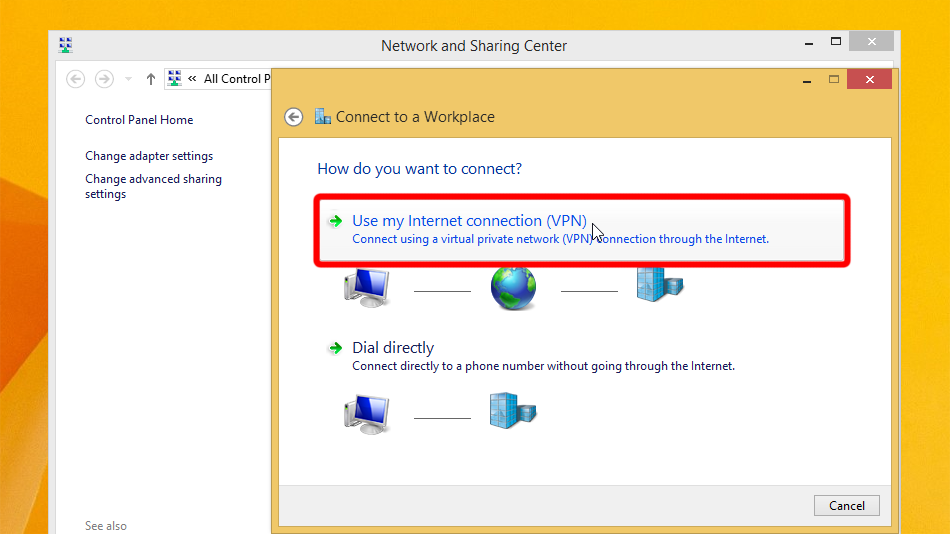Expand the address bar double-chevron menu

[x=191, y=79]
